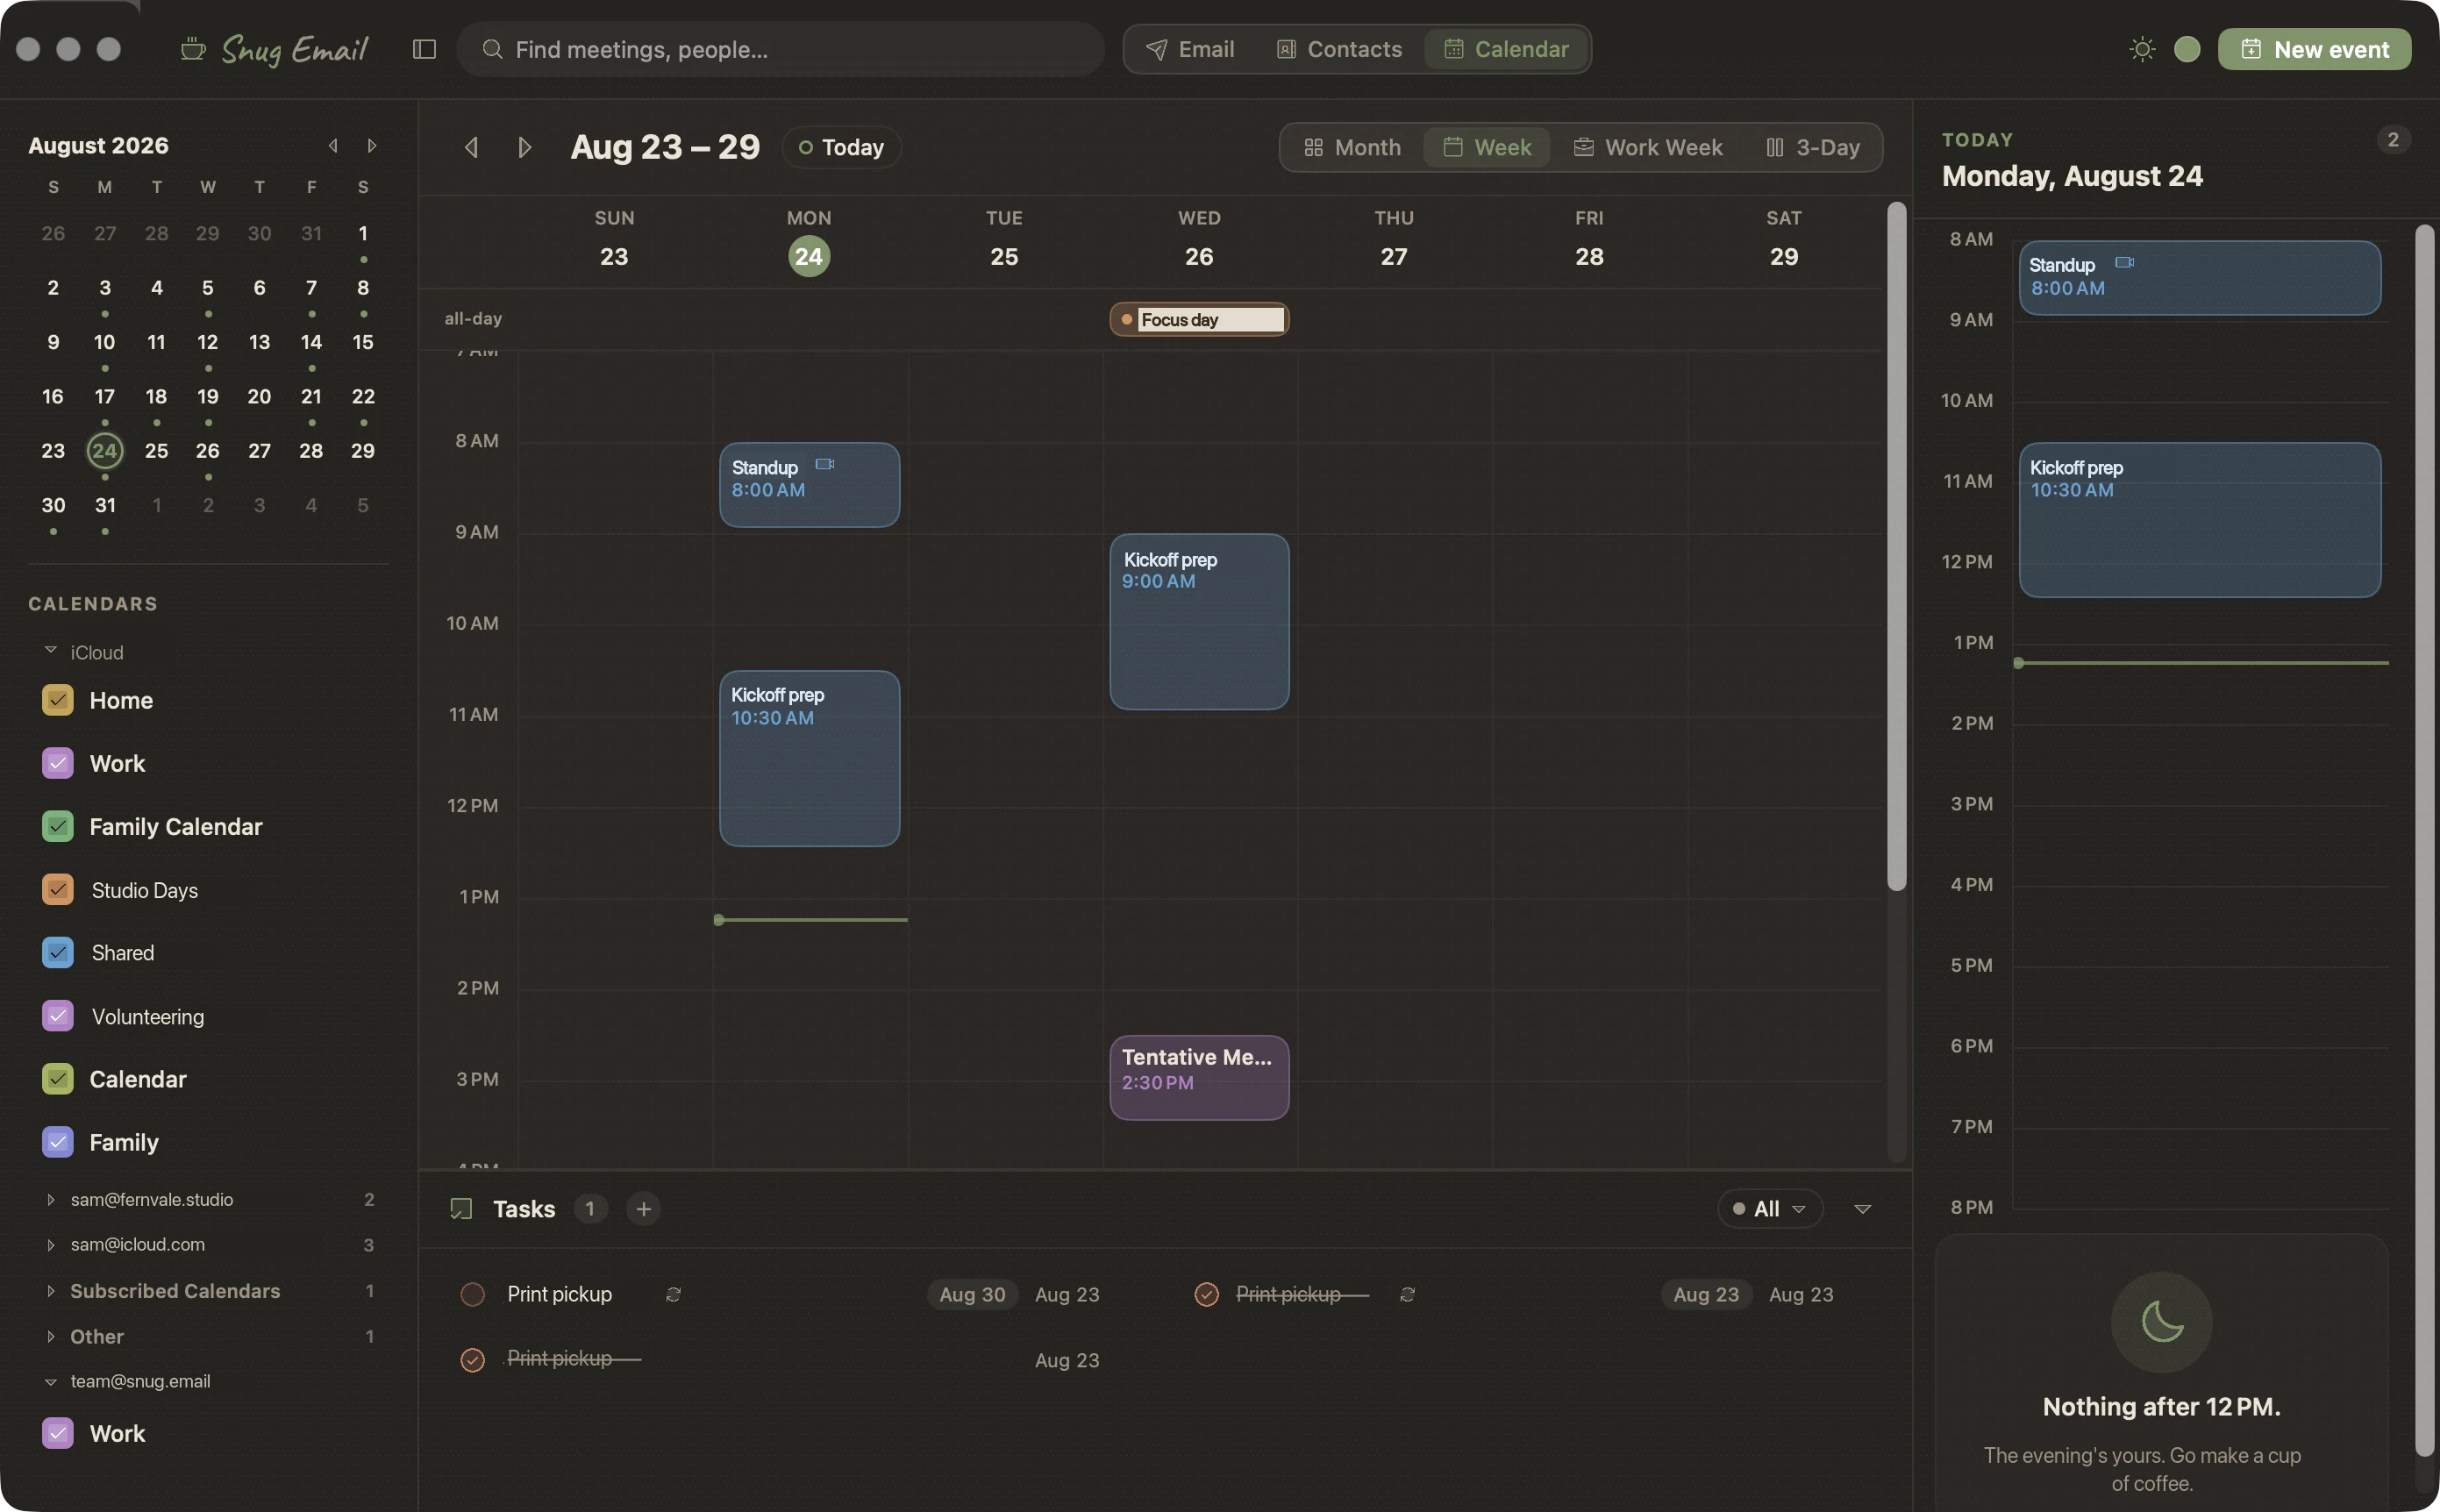This screenshot has width=2440, height=1512.
Task: Mark open Print pickup task complete
Action: (472, 1294)
